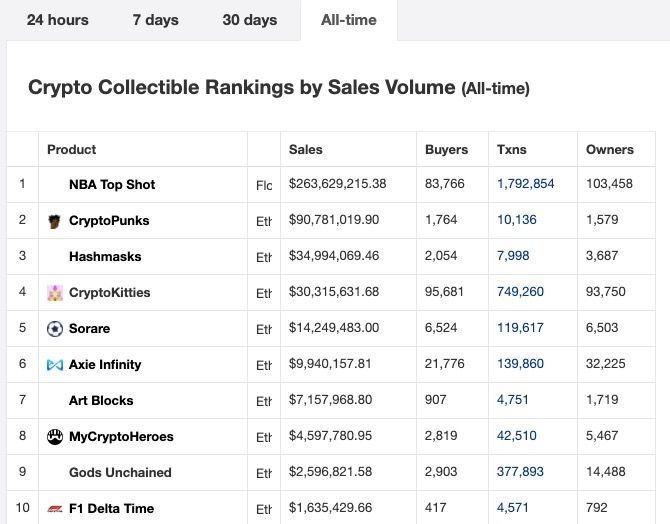Click the $30,315,631.68 sales value
This screenshot has width=670, height=524.
(334, 291)
